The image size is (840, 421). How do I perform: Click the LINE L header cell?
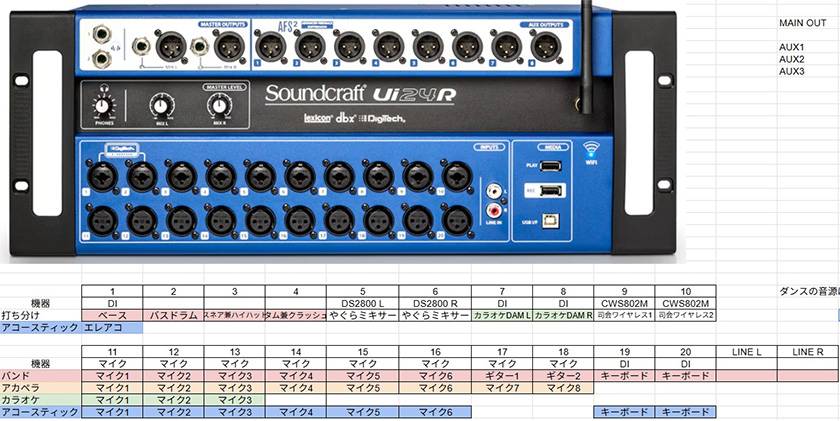746,352
